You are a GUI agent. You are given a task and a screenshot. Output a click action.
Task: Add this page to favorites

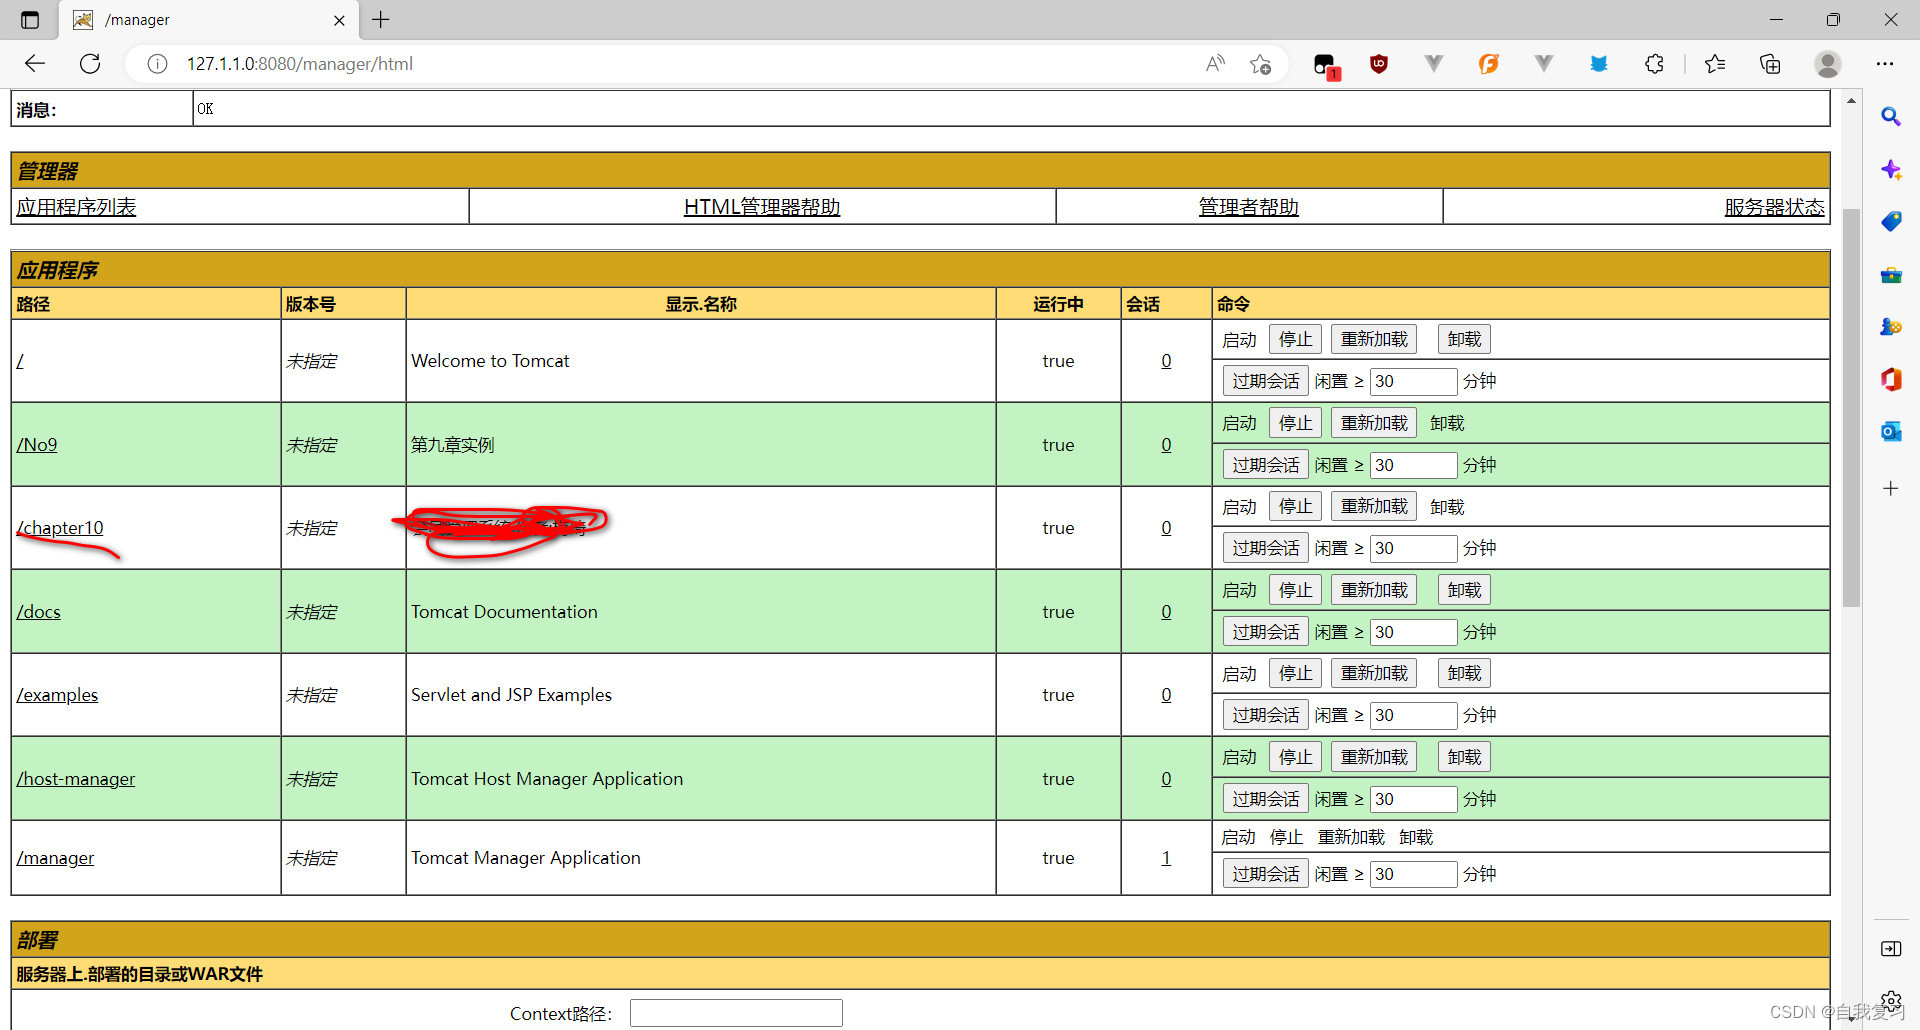click(1260, 64)
